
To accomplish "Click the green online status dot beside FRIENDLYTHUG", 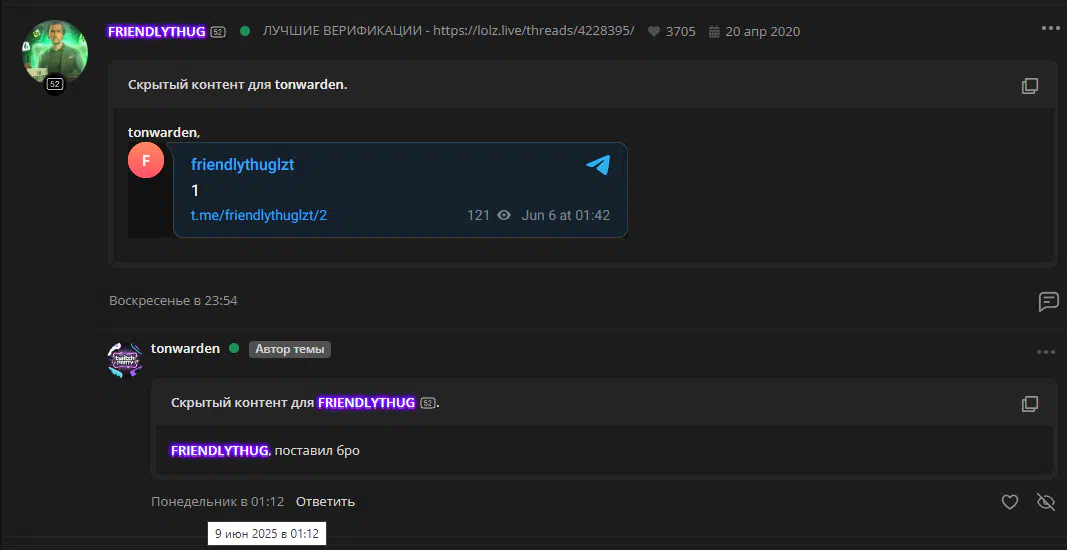I will point(245,31).
